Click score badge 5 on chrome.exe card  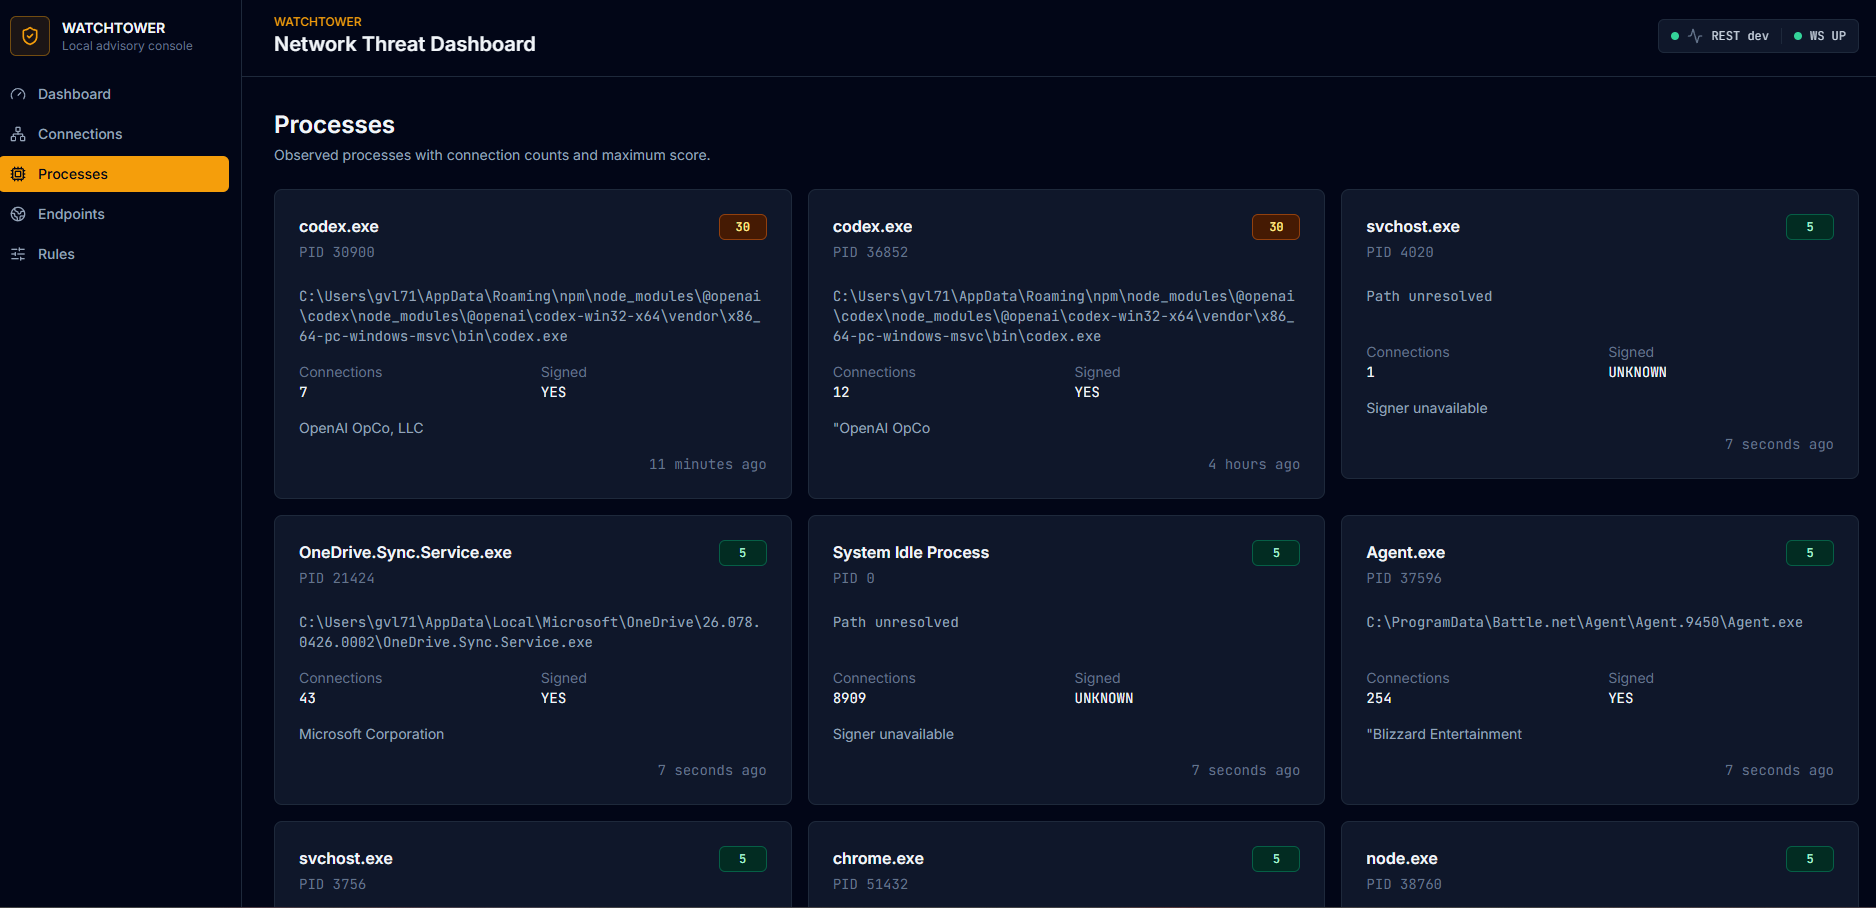tap(1276, 859)
